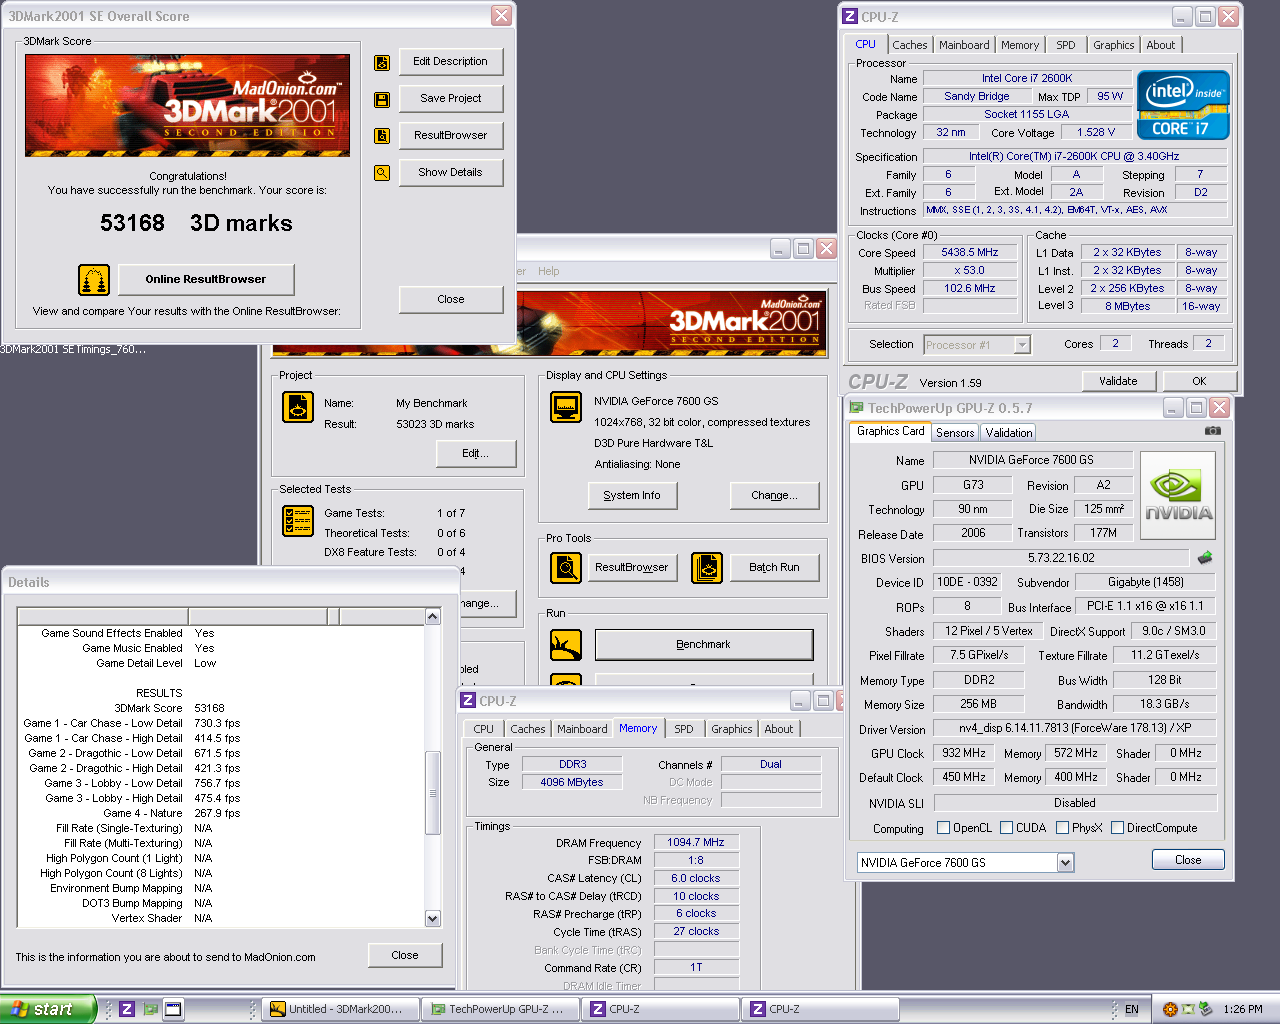Screen dimensions: 1280x1024
Task: Click the Selected Tests checklist icon
Action: (298, 521)
